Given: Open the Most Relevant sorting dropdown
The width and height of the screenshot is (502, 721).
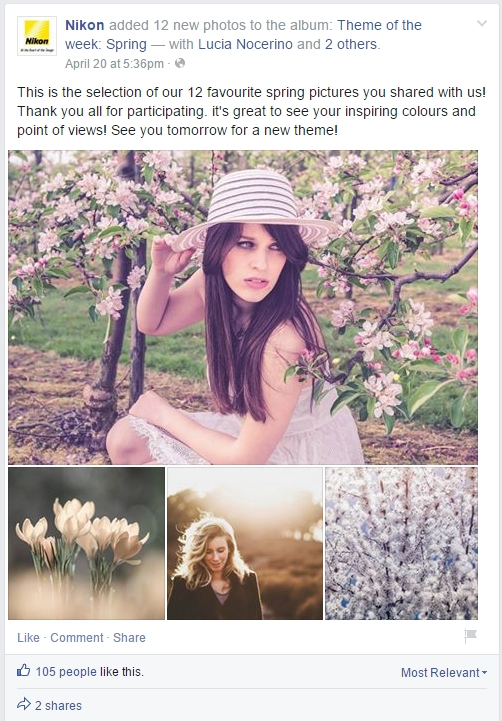Looking at the screenshot, I should pyautogui.click(x=444, y=673).
